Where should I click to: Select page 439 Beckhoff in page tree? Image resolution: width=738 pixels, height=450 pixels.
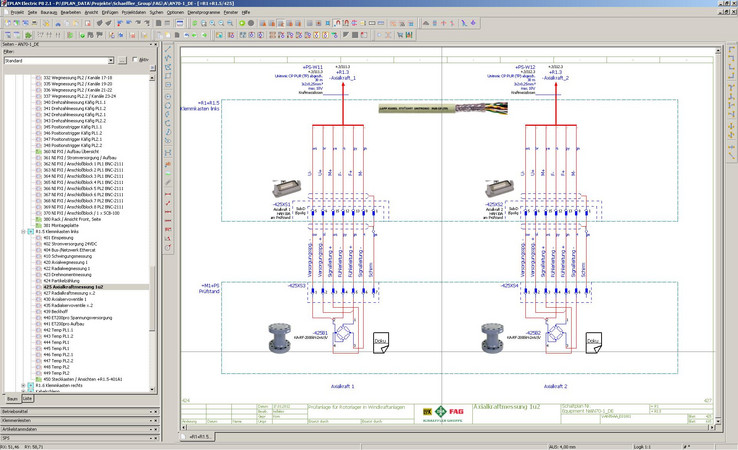pyautogui.click(x=55, y=312)
